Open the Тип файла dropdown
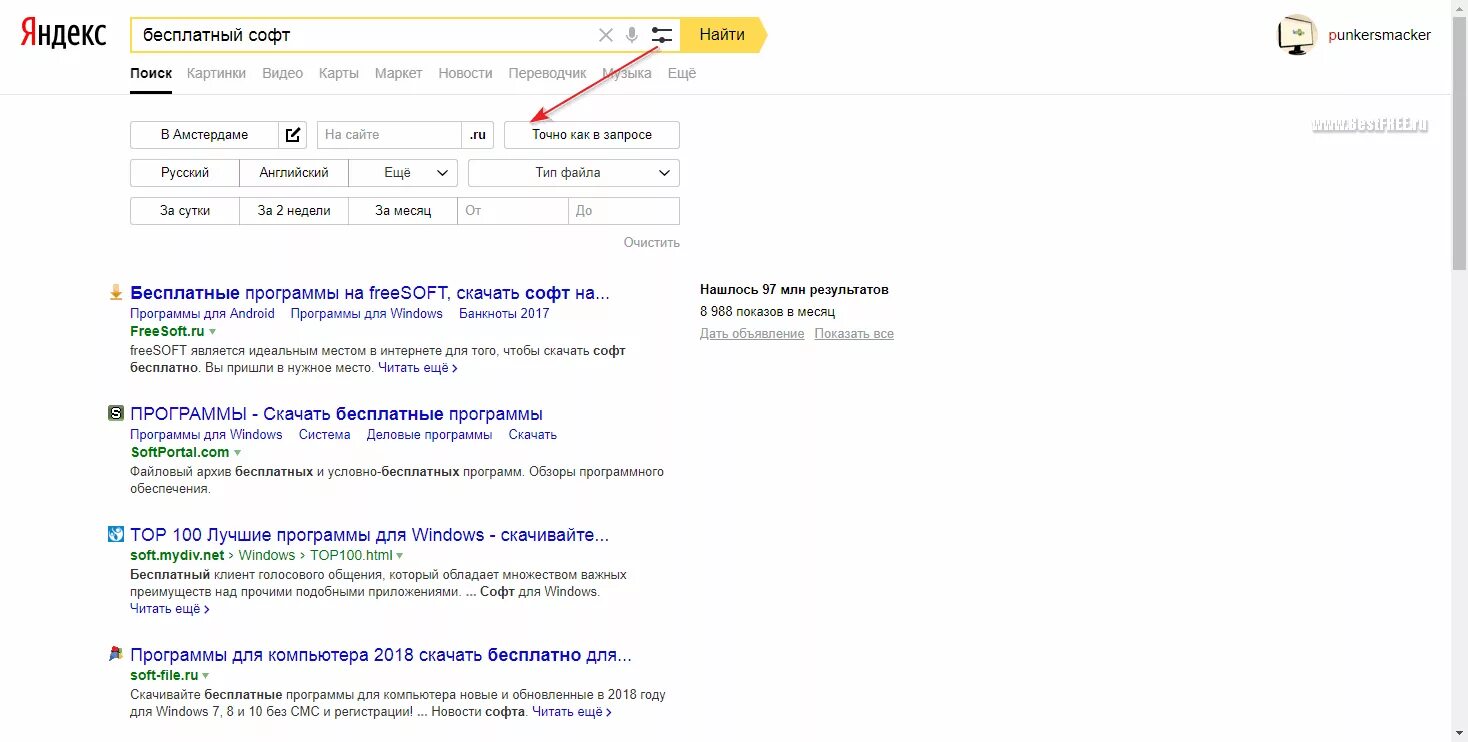Image resolution: width=1468 pixels, height=742 pixels. (574, 173)
